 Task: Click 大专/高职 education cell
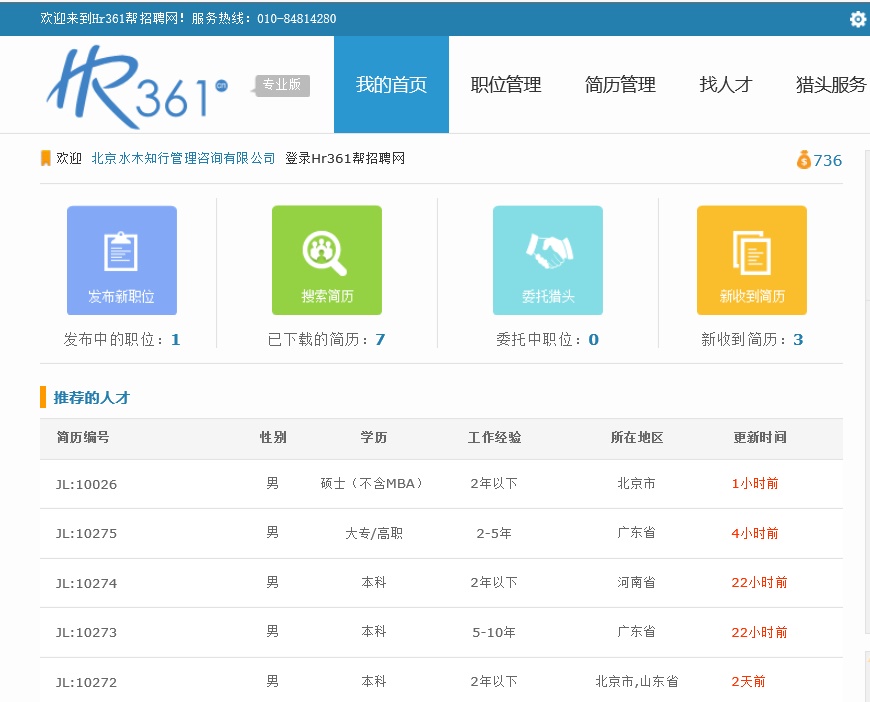[x=374, y=533]
